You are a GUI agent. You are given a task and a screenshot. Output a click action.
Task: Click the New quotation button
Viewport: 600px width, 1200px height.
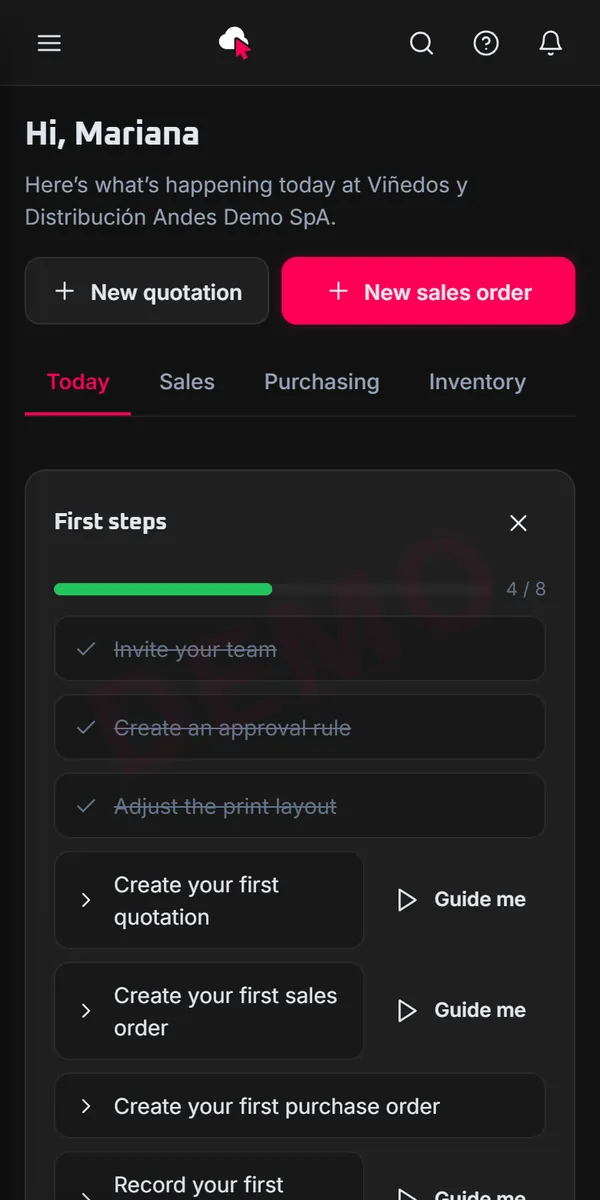pyautogui.click(x=147, y=291)
